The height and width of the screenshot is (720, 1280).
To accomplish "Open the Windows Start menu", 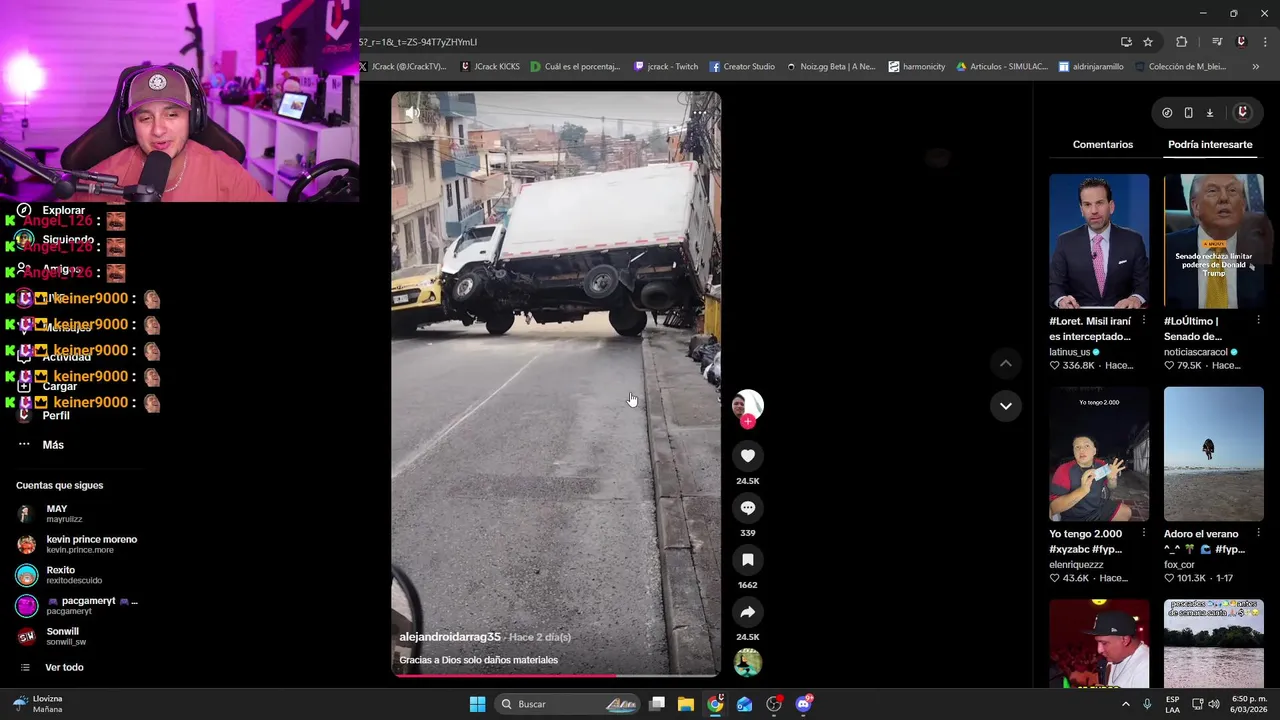I will click(x=477, y=704).
